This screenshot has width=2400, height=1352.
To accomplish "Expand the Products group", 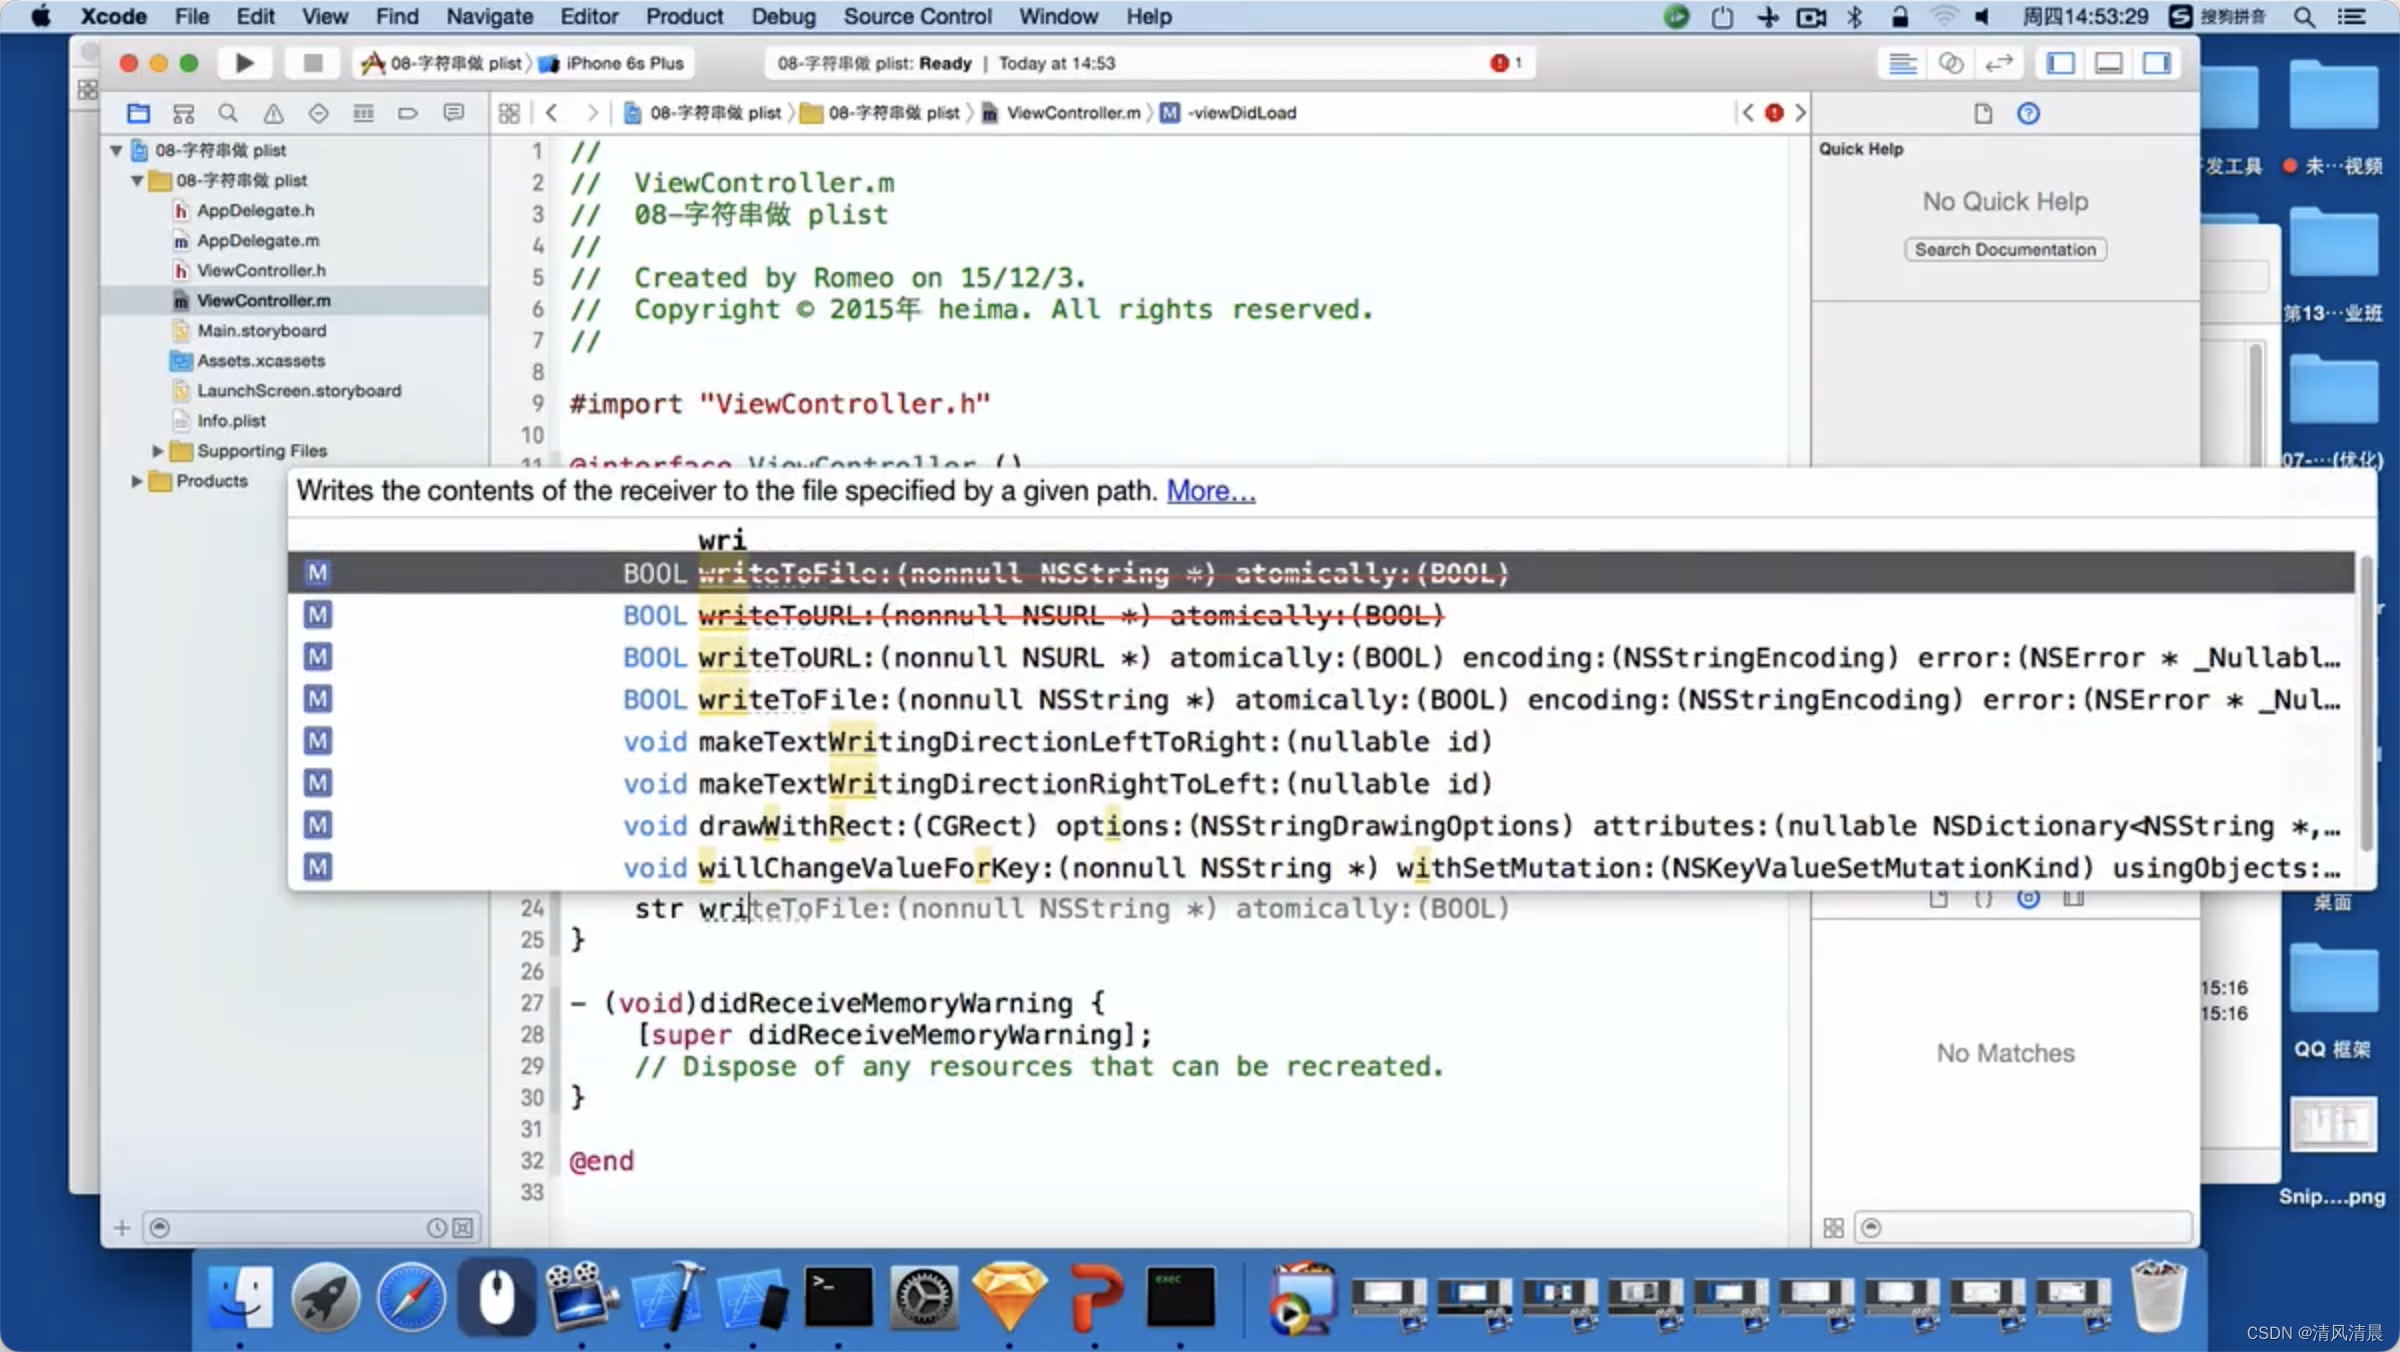I will [136, 481].
